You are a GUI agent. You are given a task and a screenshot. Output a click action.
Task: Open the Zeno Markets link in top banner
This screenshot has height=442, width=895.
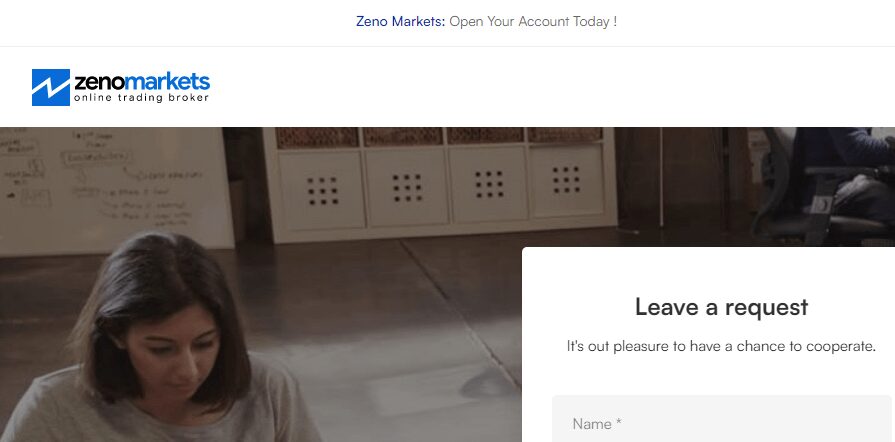click(x=400, y=22)
